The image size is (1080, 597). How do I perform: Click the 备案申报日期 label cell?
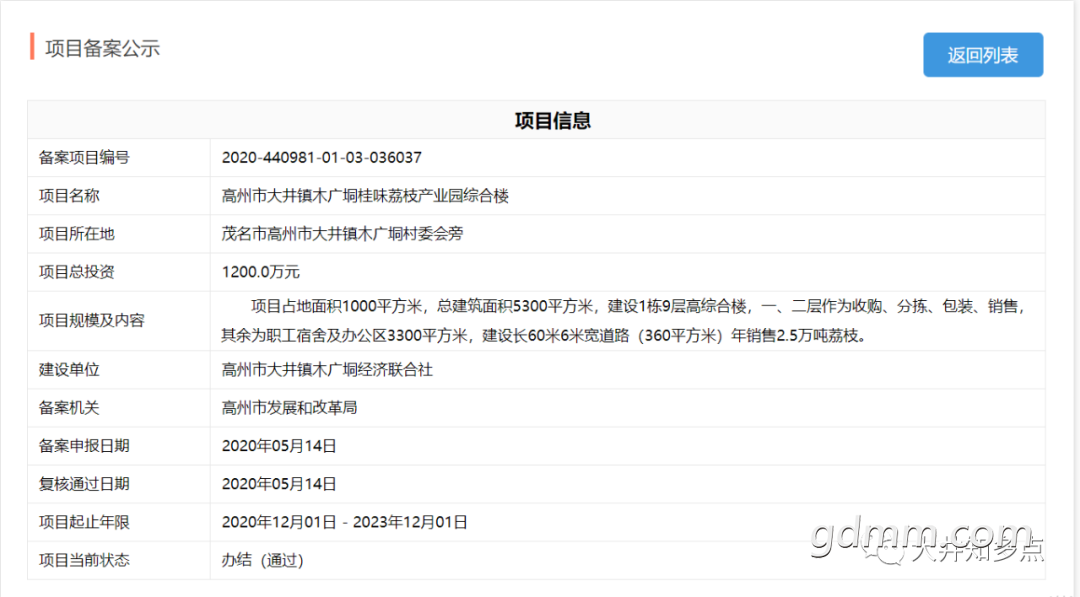tap(118, 446)
